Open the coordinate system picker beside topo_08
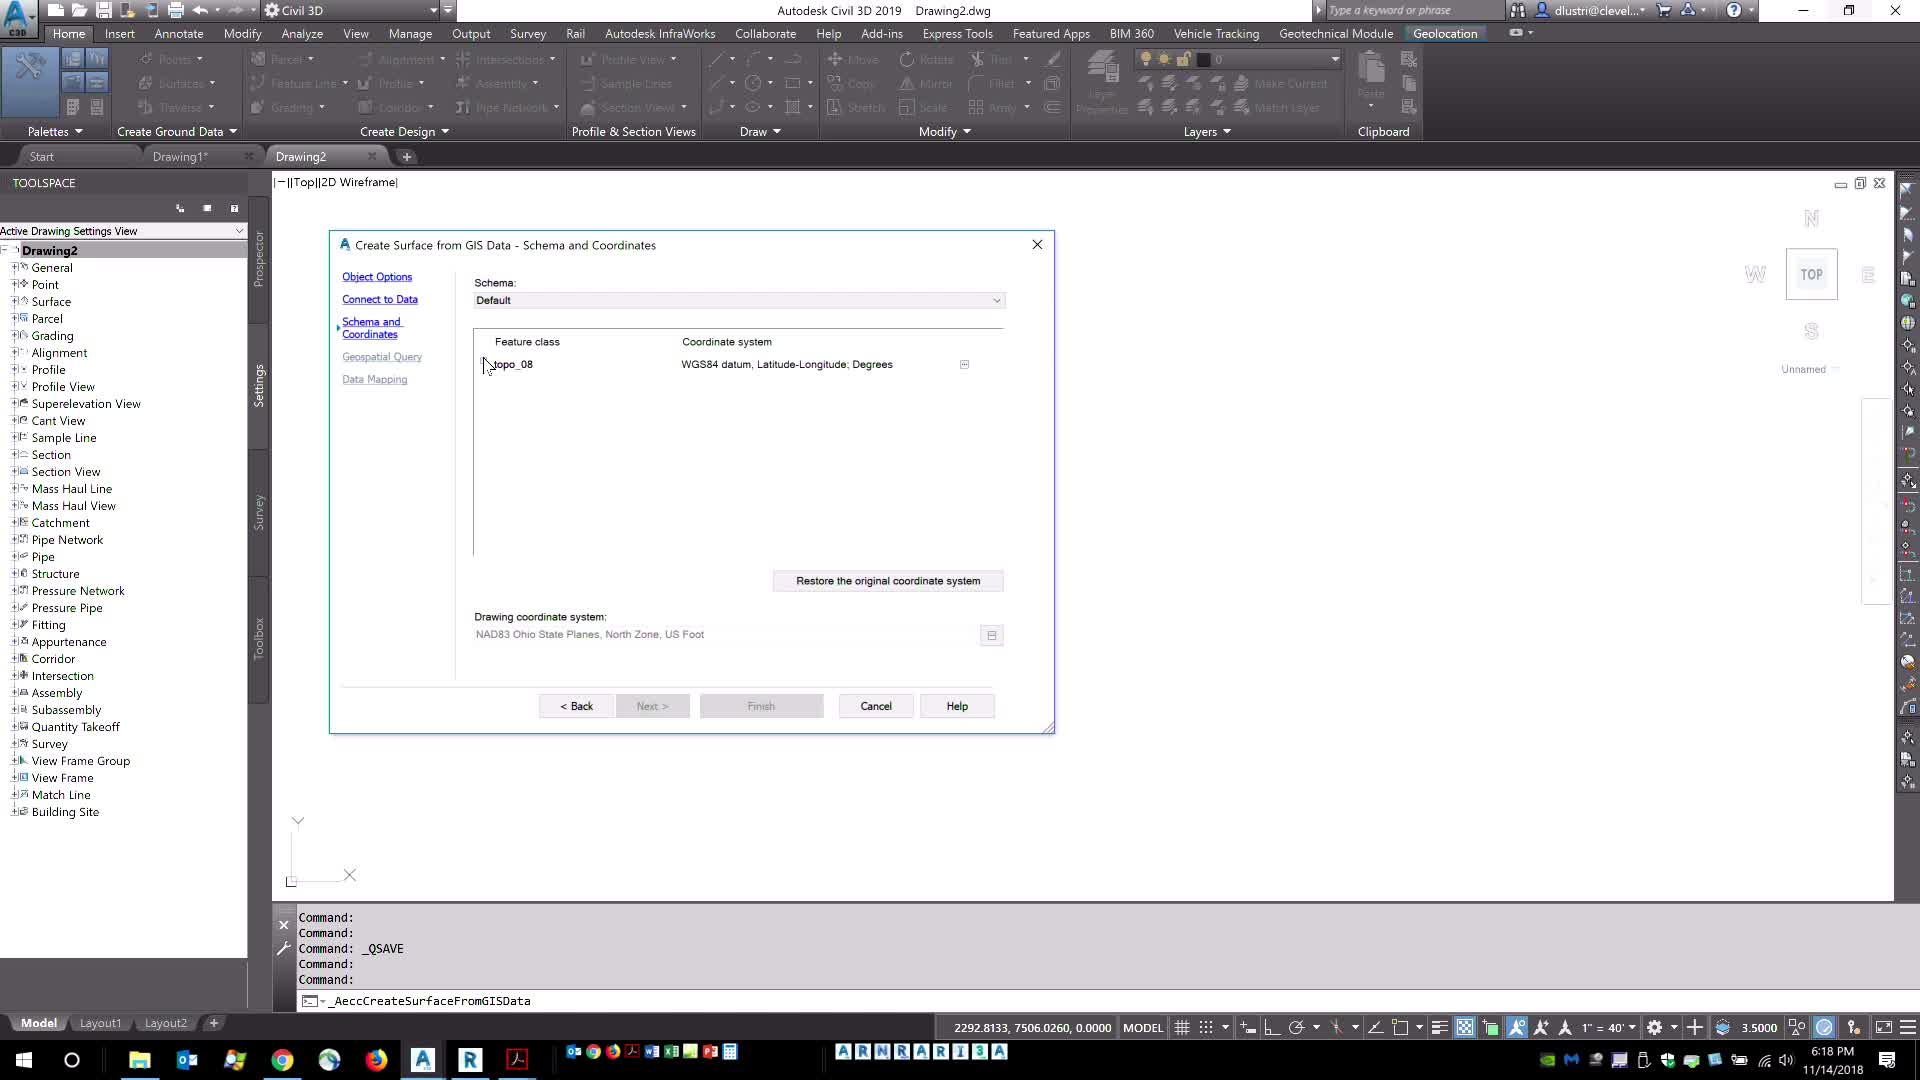 click(964, 365)
